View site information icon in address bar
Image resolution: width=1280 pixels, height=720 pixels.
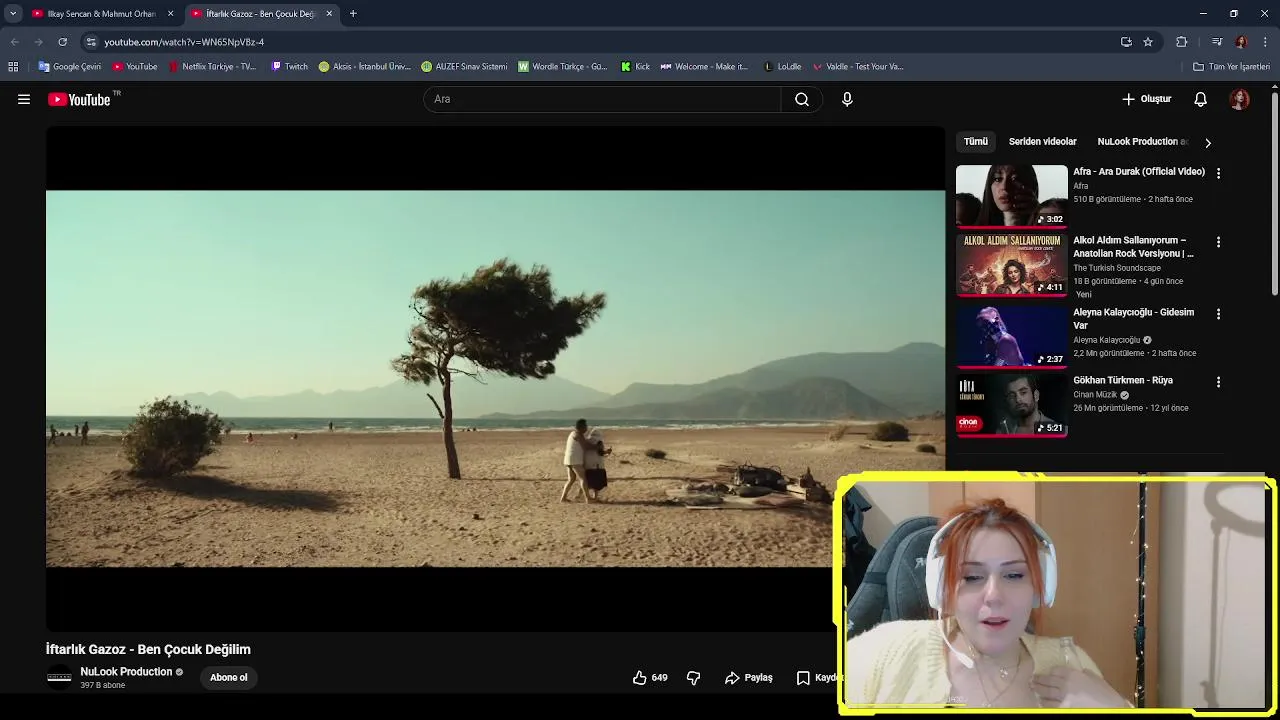pos(91,42)
